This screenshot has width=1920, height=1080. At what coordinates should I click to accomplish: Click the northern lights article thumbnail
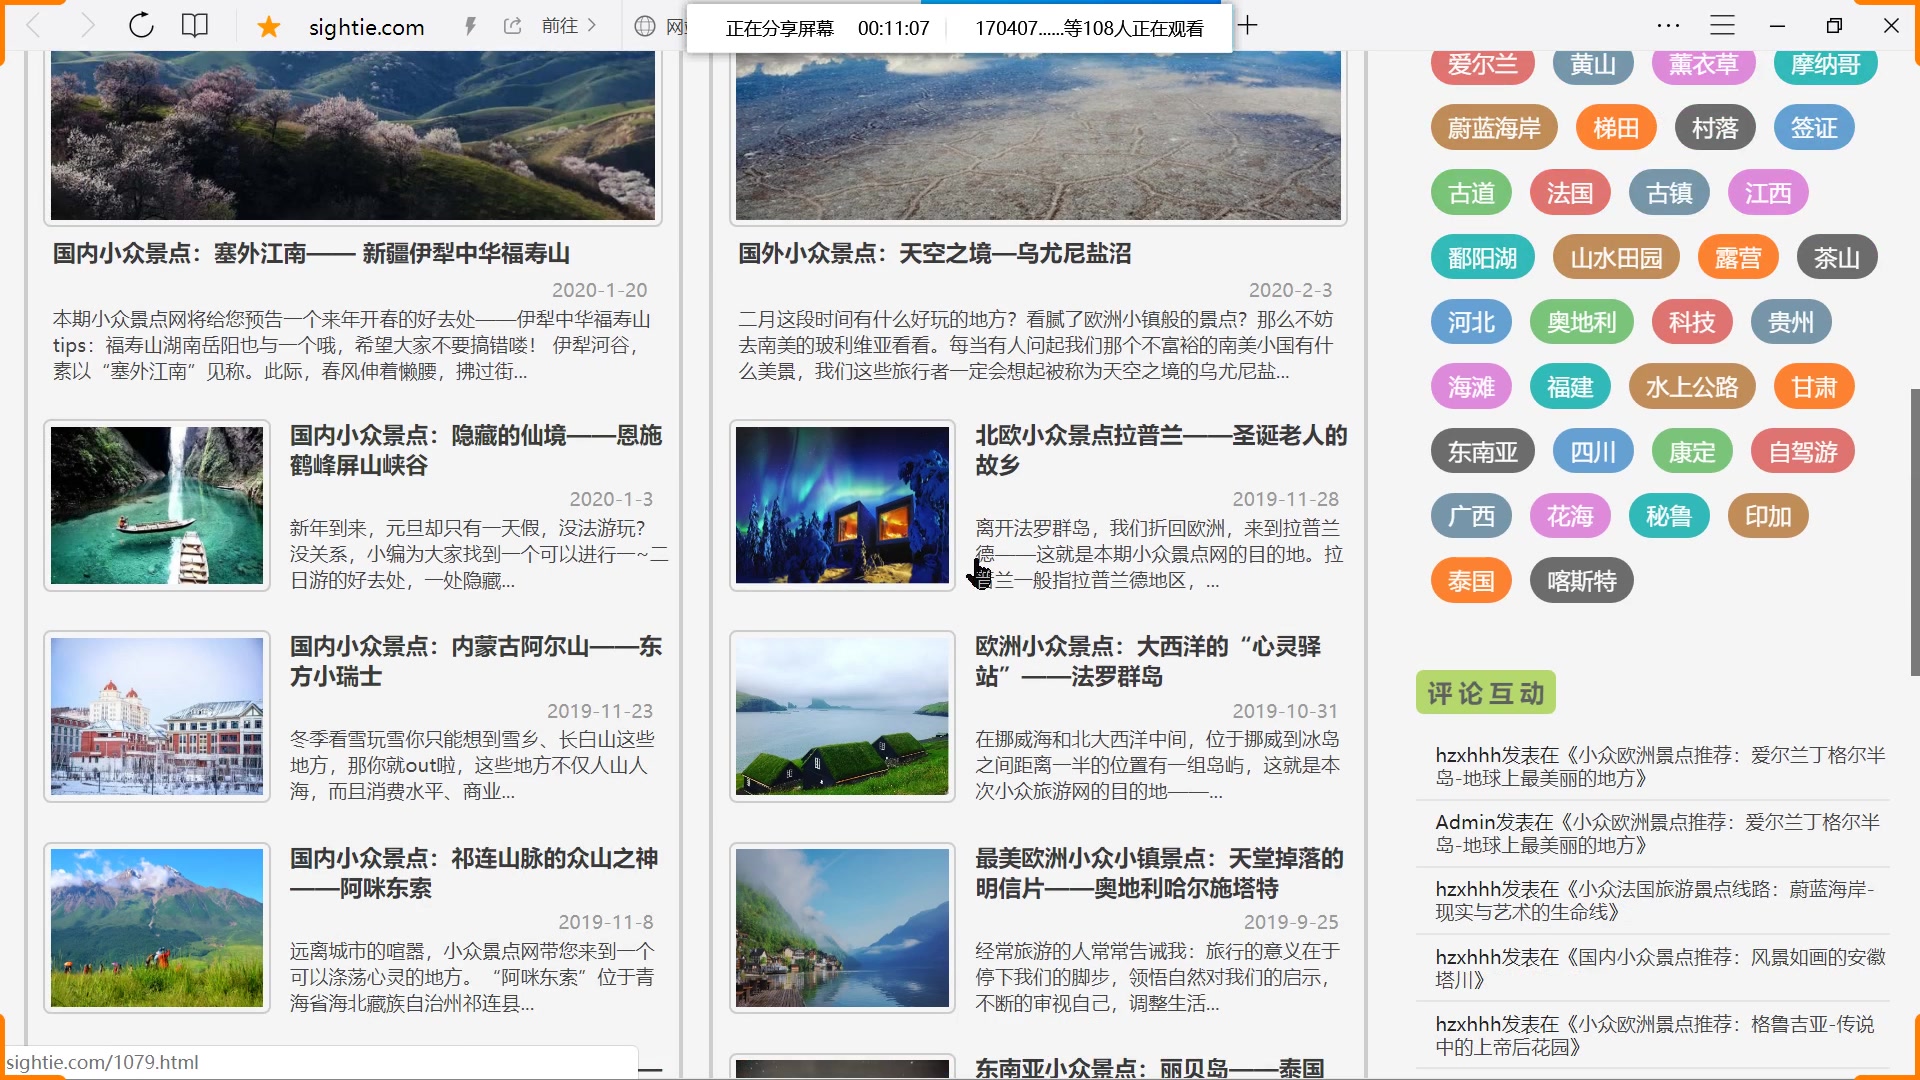pos(842,505)
